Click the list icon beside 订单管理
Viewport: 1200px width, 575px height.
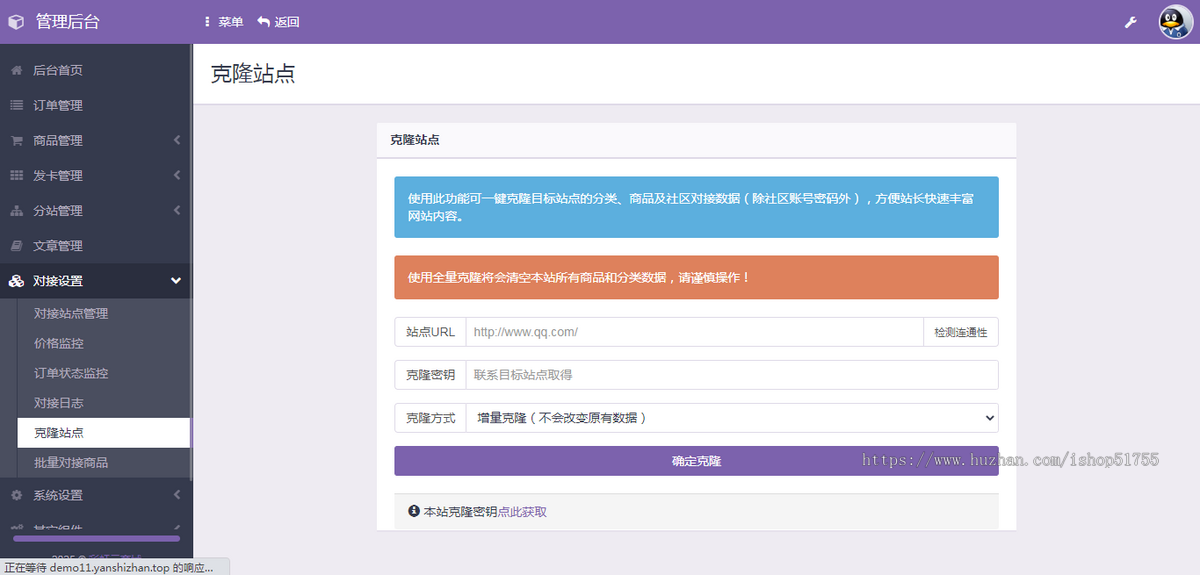[x=16, y=105]
